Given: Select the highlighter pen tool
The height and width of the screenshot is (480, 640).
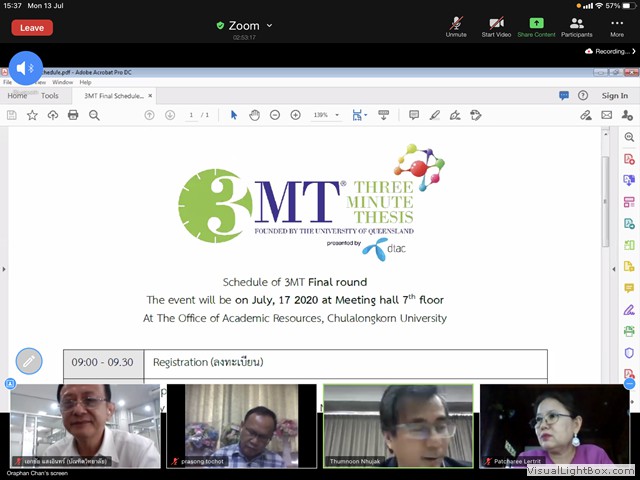Looking at the screenshot, I should tap(435, 115).
